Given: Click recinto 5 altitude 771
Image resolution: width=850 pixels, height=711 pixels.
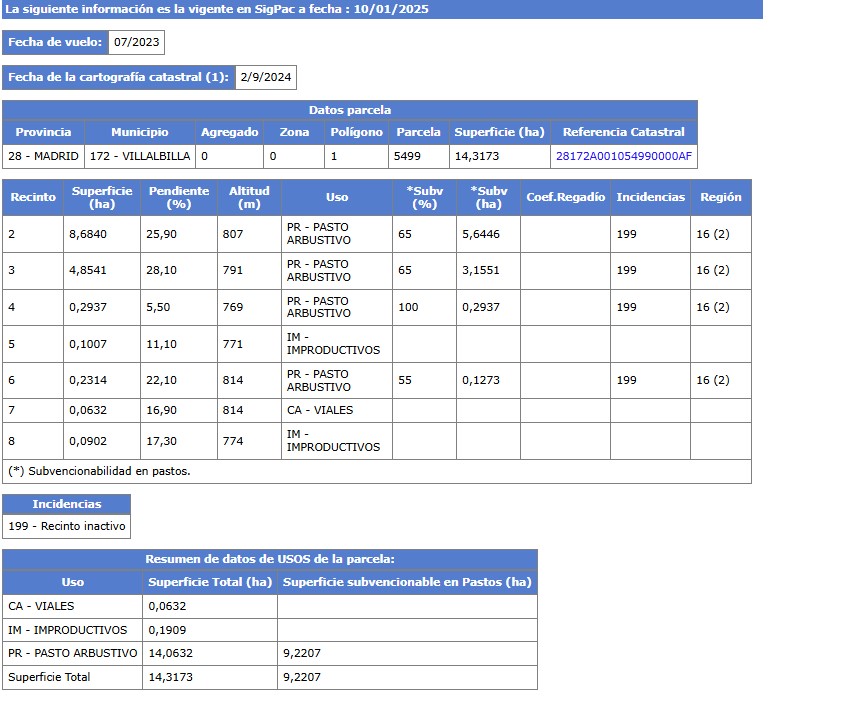Looking at the screenshot, I should 233,344.
